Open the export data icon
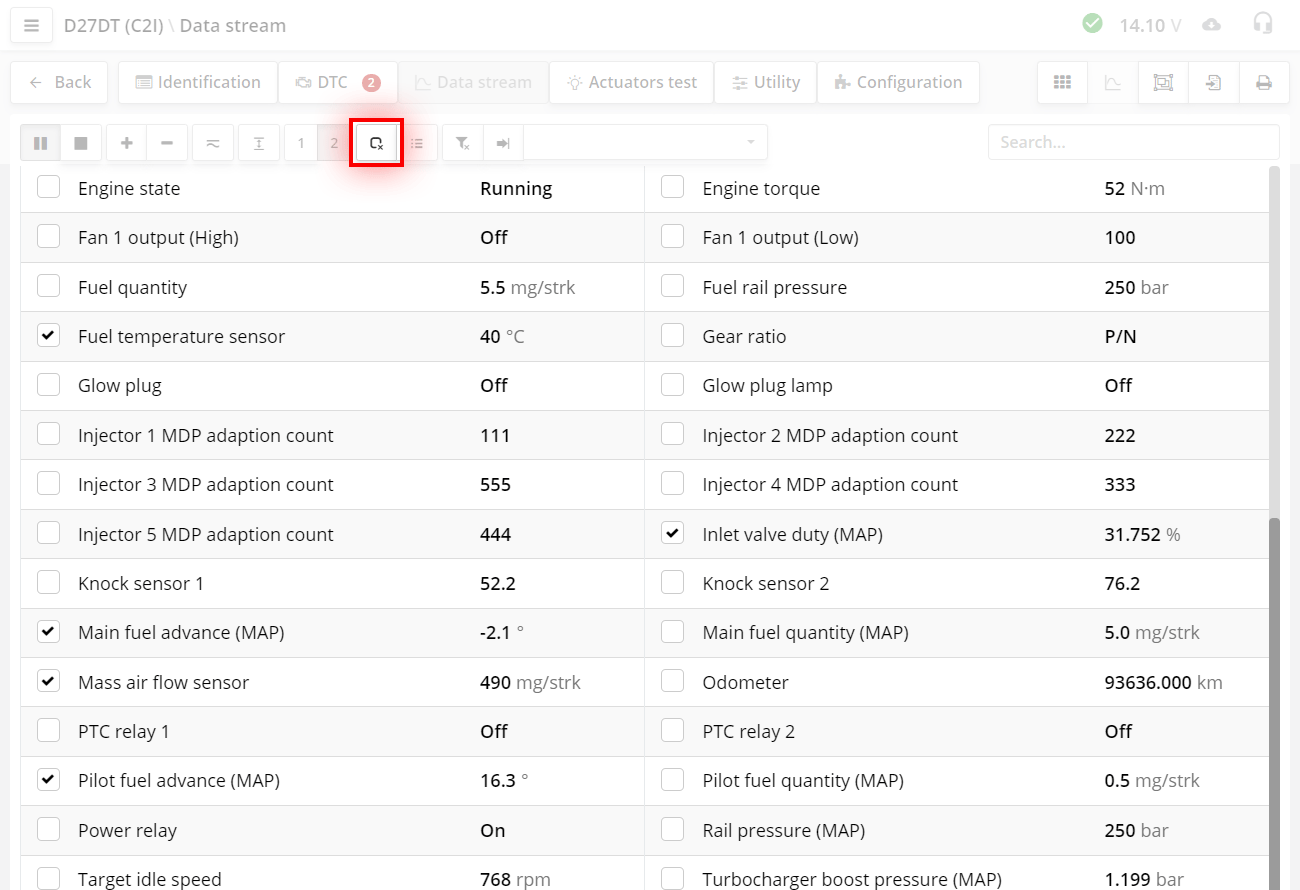The width and height of the screenshot is (1300, 890). 1213,82
